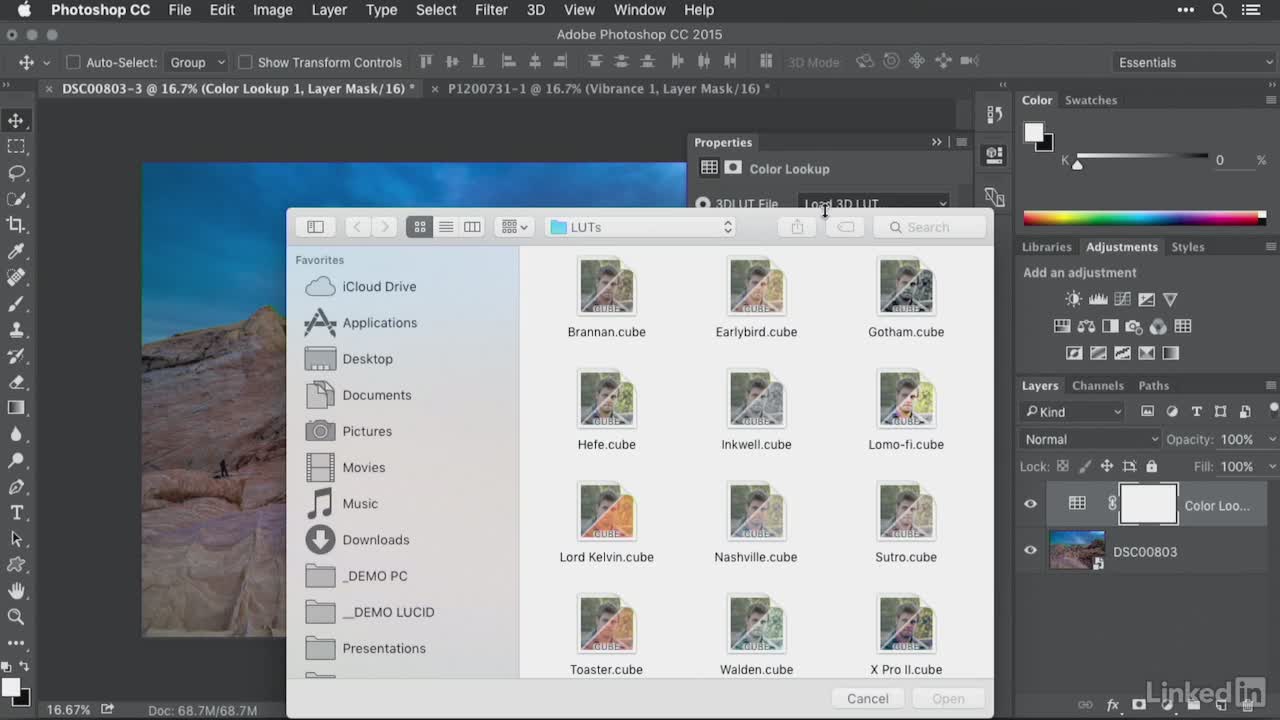Open the Load 3D LUT dropdown
Screen dimensions: 1280x720
point(873,204)
